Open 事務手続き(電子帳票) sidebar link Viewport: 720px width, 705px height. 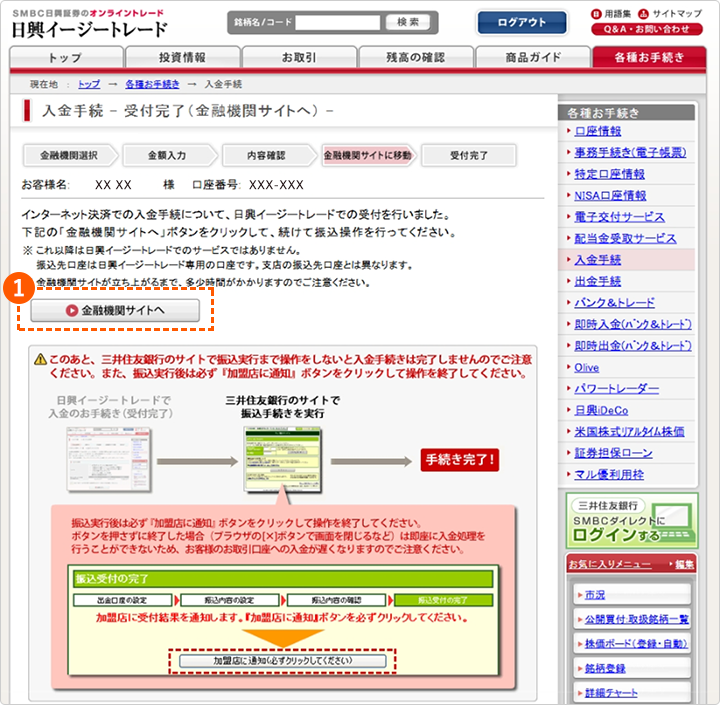pyautogui.click(x=630, y=152)
